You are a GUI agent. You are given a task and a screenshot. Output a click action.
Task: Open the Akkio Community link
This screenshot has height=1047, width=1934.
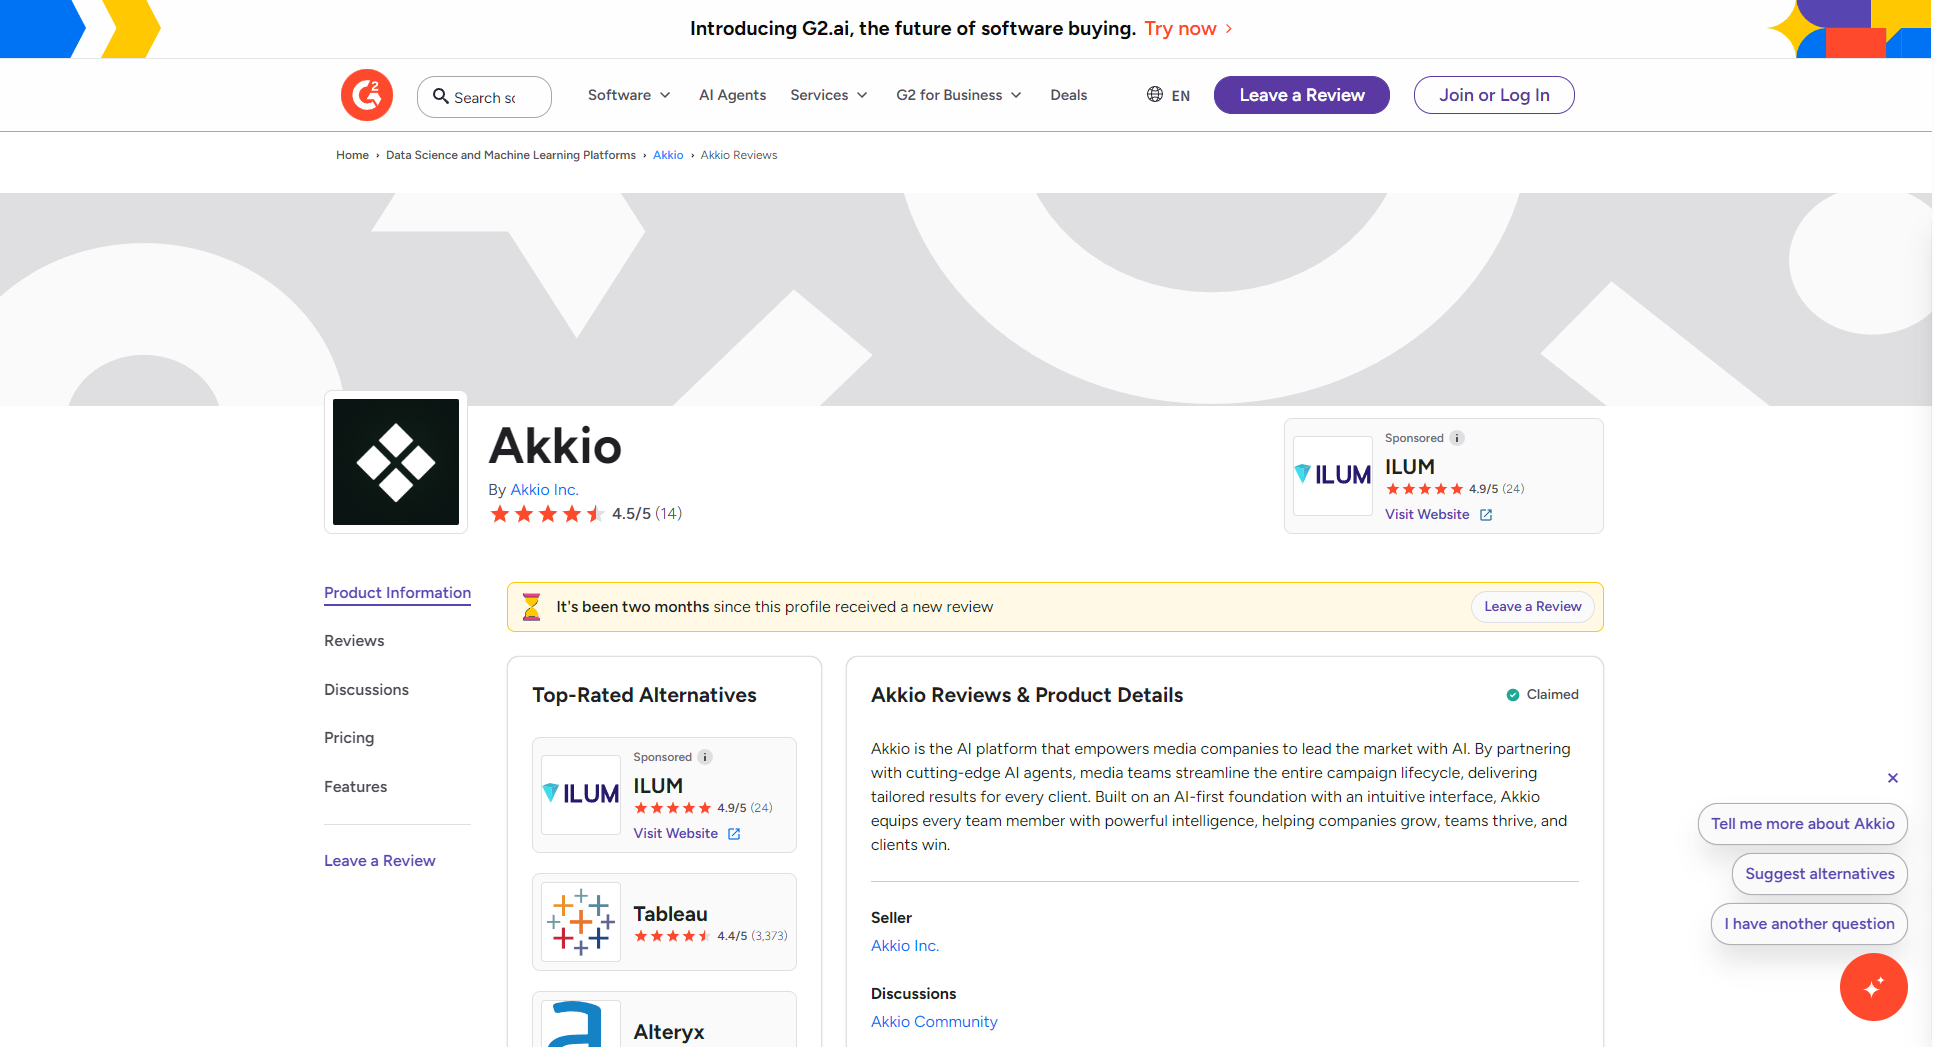[933, 1021]
